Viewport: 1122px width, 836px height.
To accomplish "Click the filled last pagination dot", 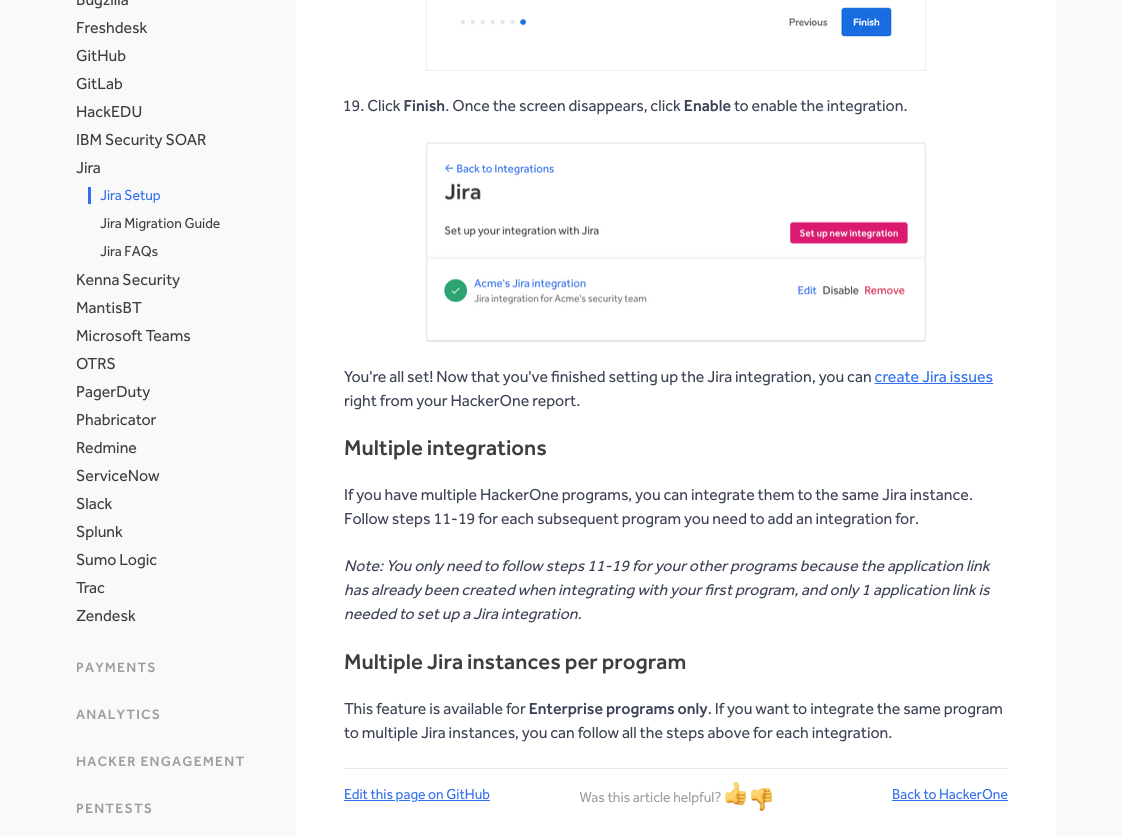I will point(523,20).
